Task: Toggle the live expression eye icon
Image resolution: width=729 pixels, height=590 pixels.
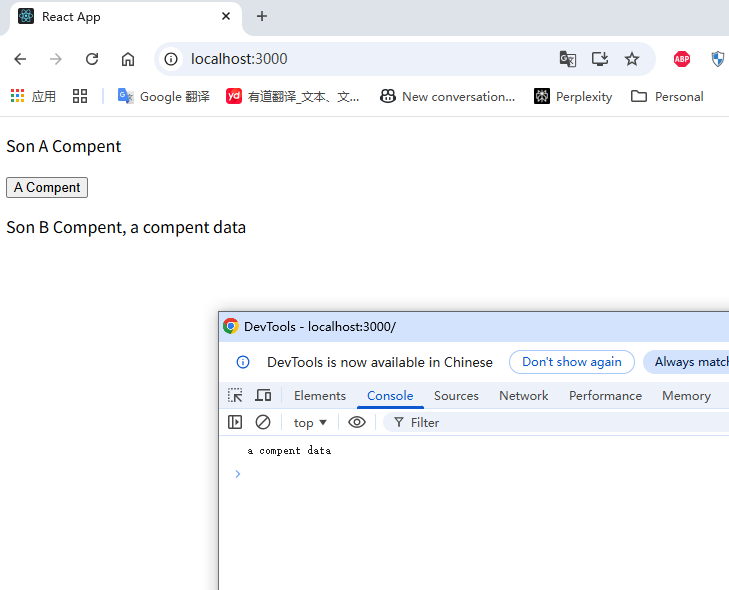Action: [x=357, y=422]
